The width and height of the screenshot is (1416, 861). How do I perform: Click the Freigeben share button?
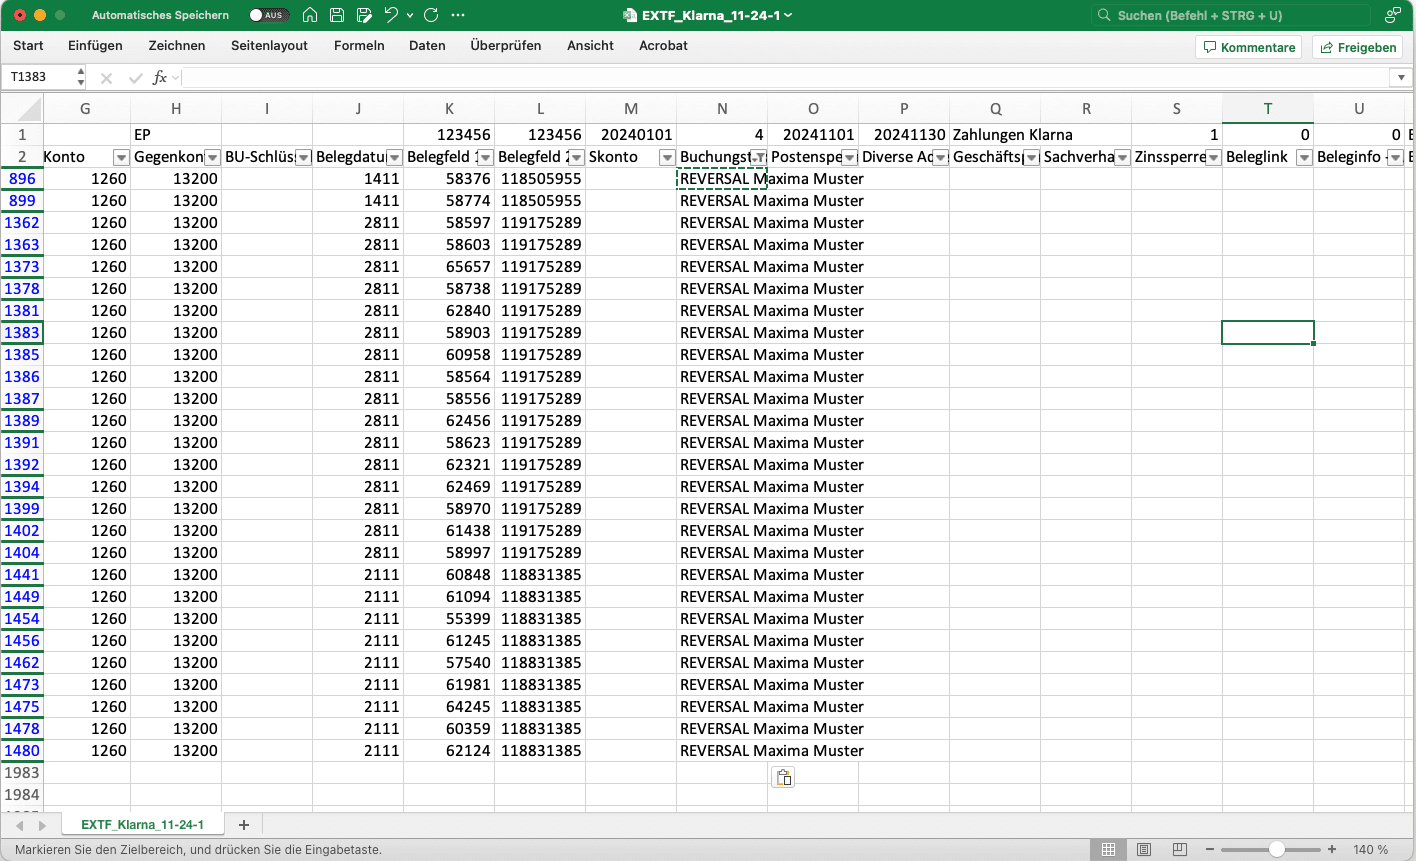click(1357, 47)
